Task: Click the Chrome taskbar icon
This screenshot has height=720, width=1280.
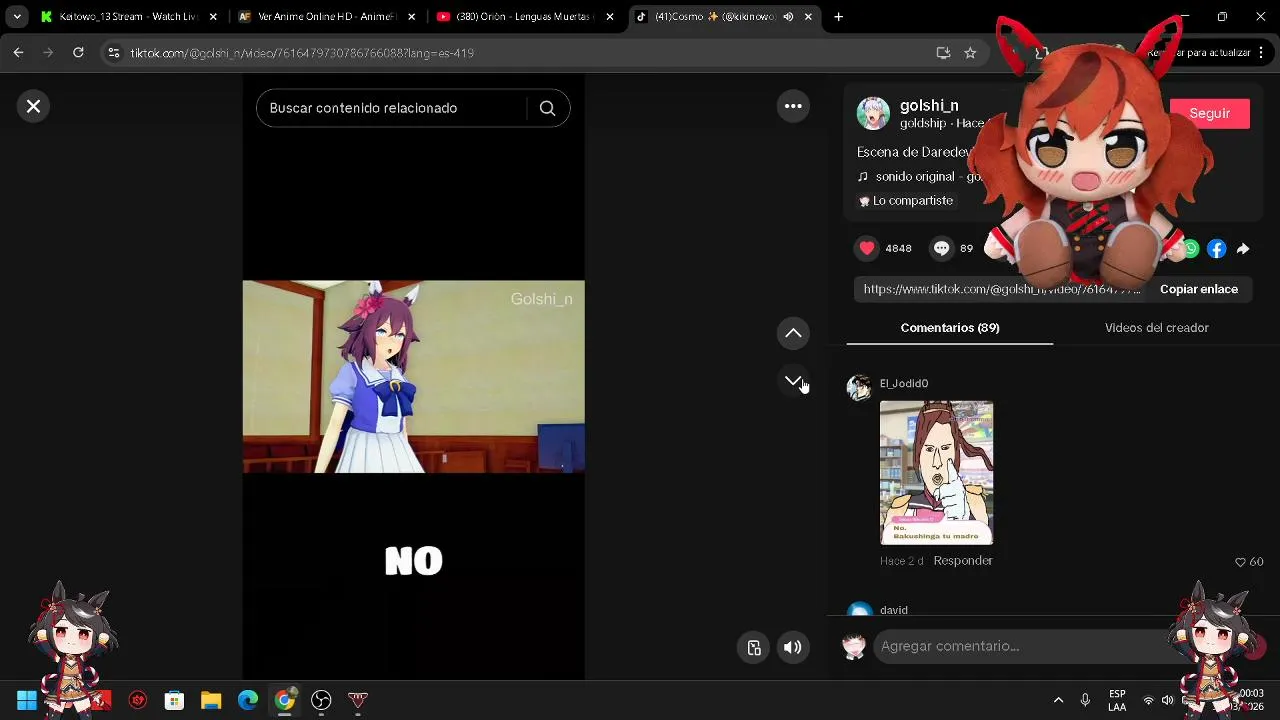Action: (x=285, y=701)
